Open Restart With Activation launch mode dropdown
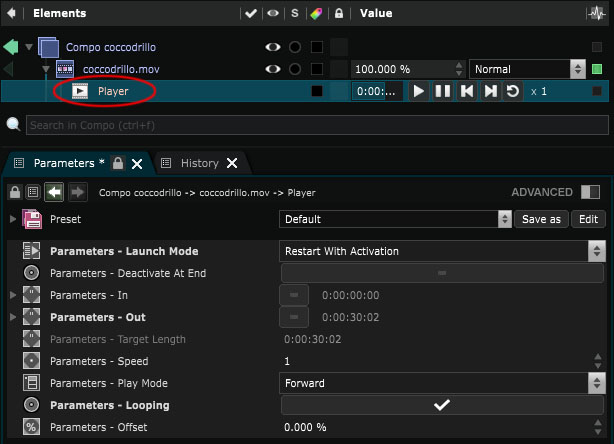Image resolution: width=614 pixels, height=444 pixels. pos(442,251)
